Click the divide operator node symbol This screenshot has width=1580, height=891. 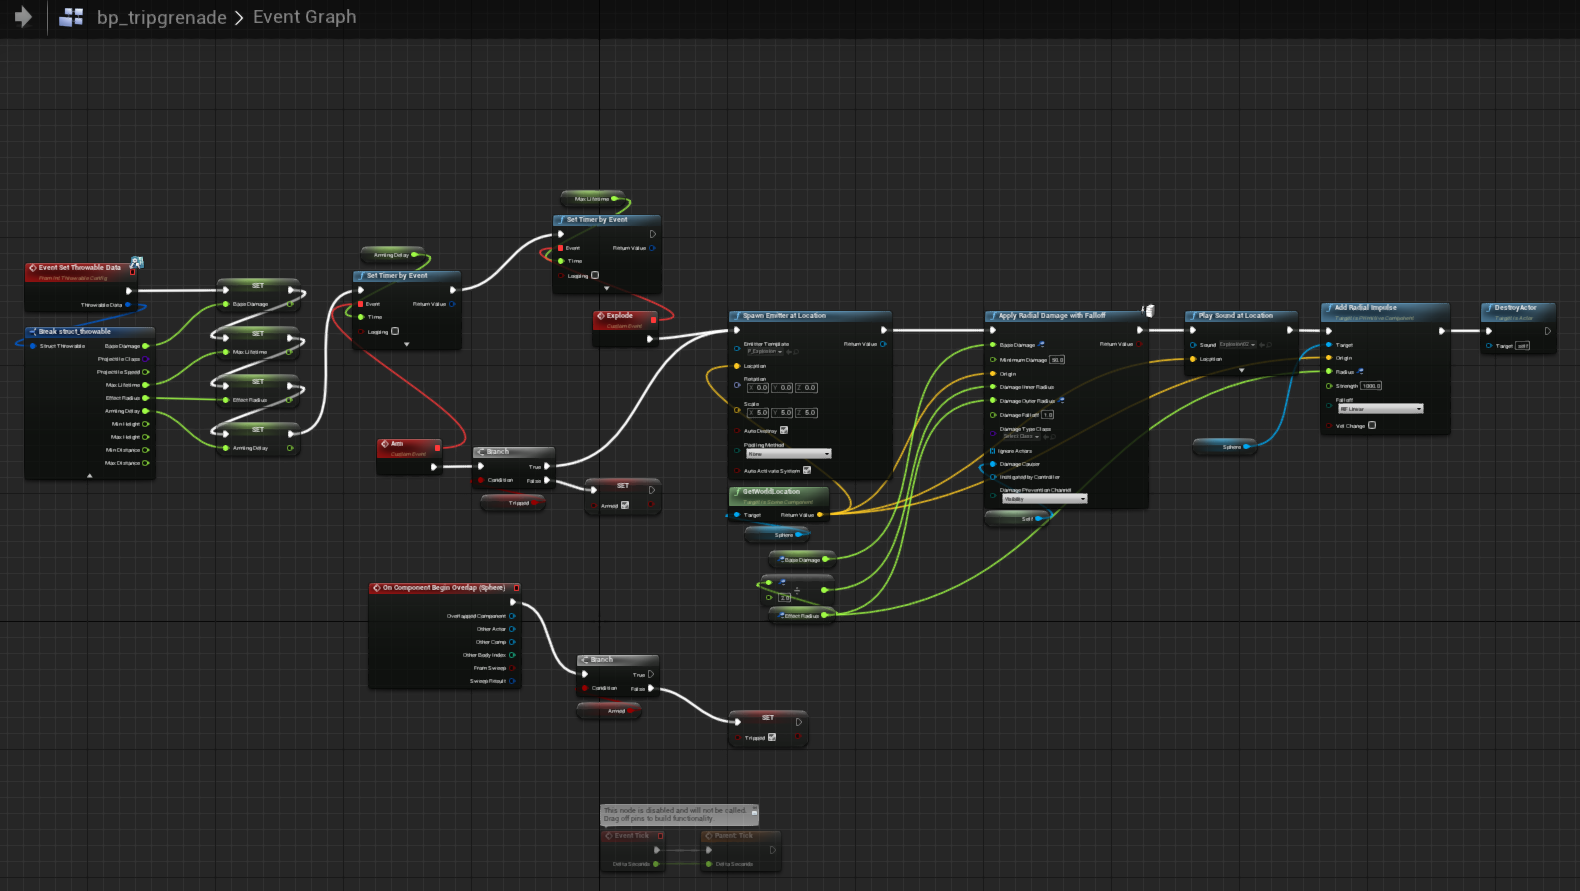pyautogui.click(x=797, y=590)
